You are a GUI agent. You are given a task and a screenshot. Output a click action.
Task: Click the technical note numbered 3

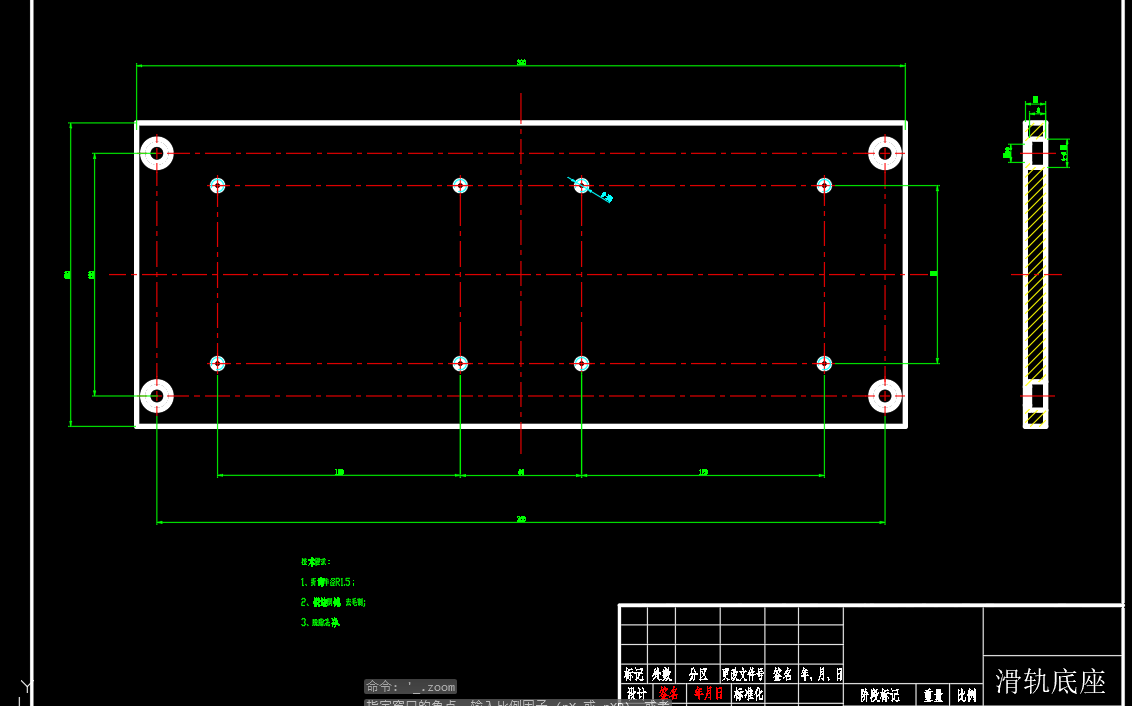click(320, 622)
